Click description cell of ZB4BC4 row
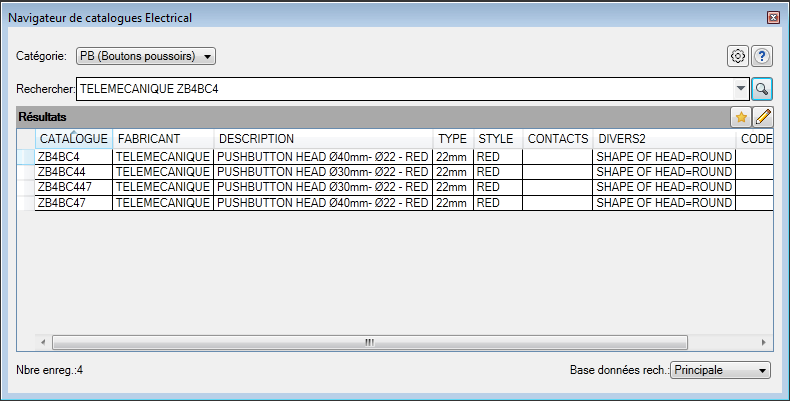The image size is (790, 401). (x=323, y=157)
